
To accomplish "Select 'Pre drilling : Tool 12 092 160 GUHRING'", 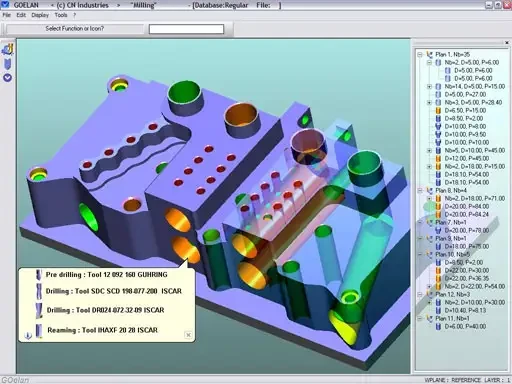I will tap(106, 275).
